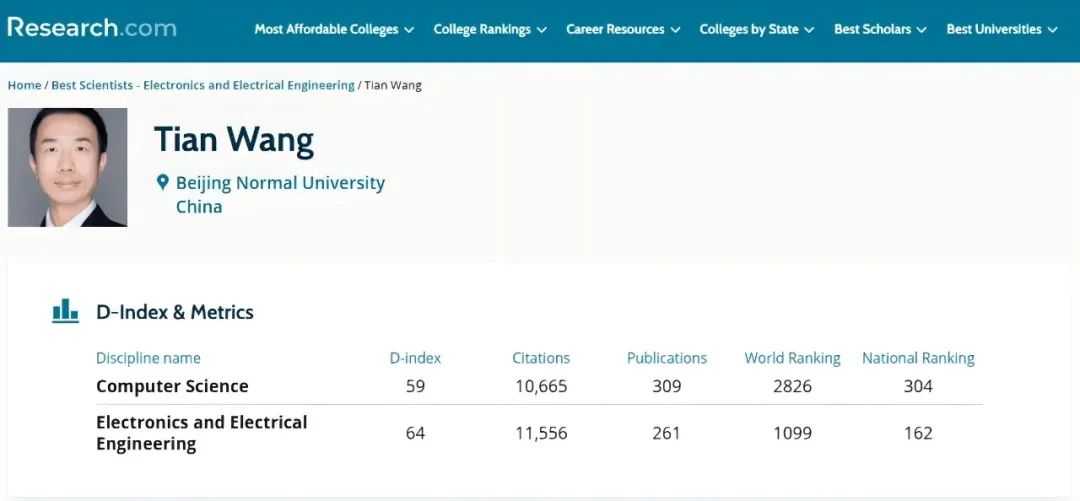Click the D-index column header
The height and width of the screenshot is (501, 1080).
pyautogui.click(x=415, y=358)
